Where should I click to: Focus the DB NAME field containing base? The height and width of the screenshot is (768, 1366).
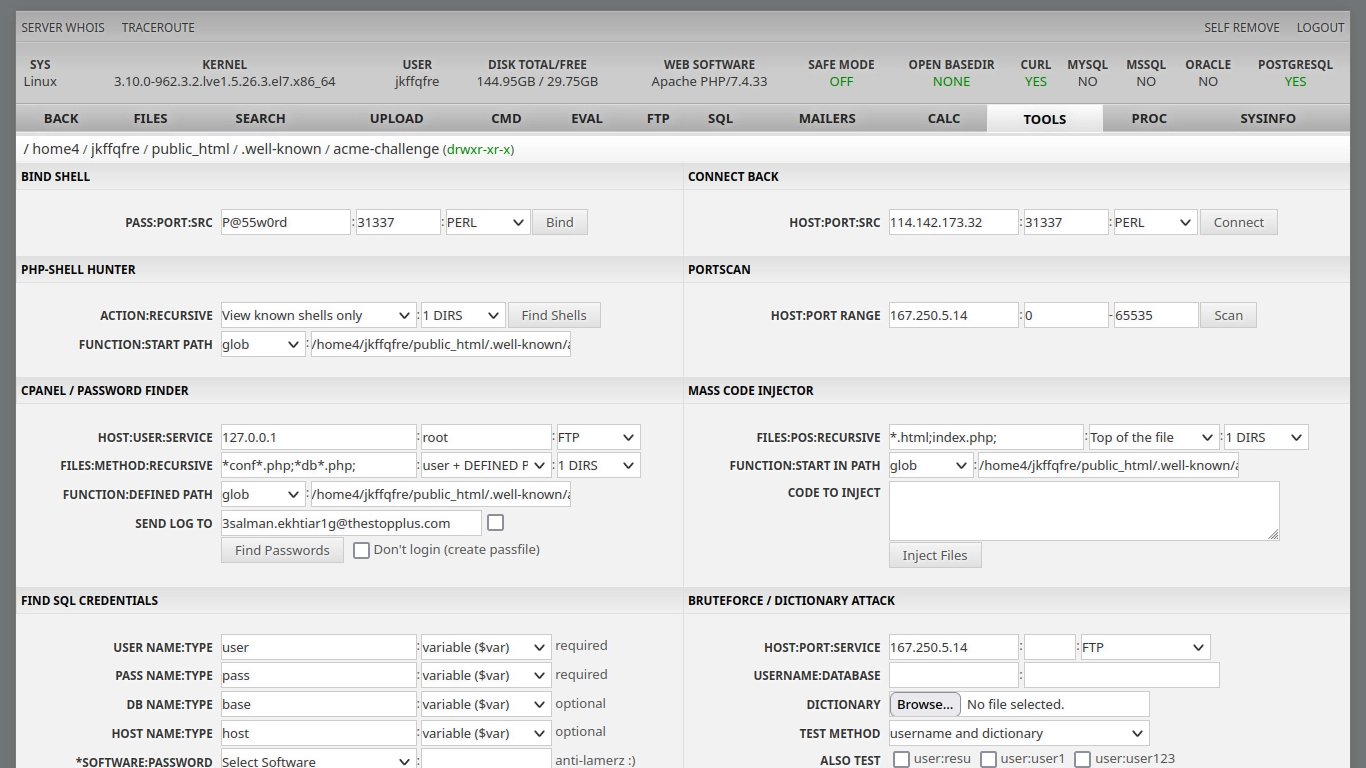coord(318,704)
